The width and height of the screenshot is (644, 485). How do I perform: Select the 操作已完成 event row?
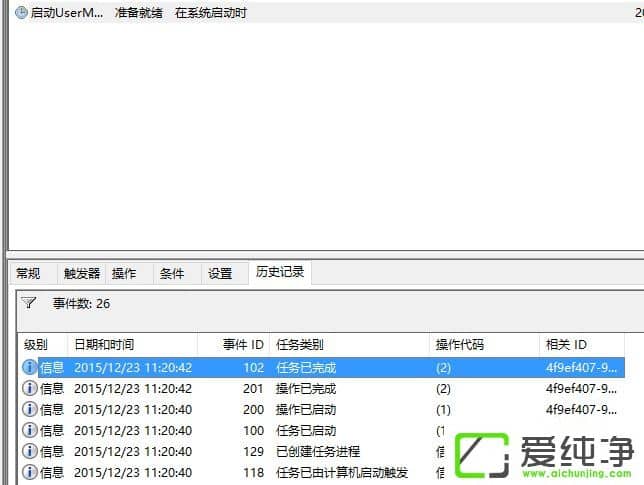[x=323, y=388]
